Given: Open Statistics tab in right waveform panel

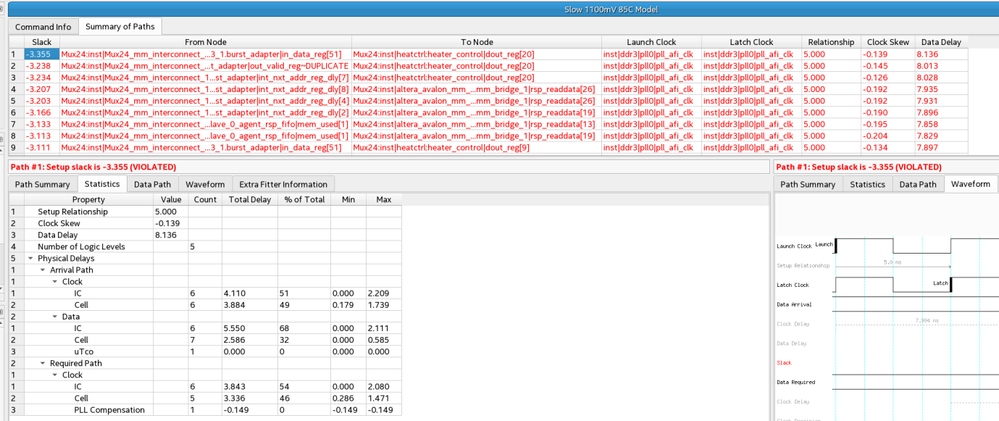Looking at the screenshot, I should pos(867,184).
